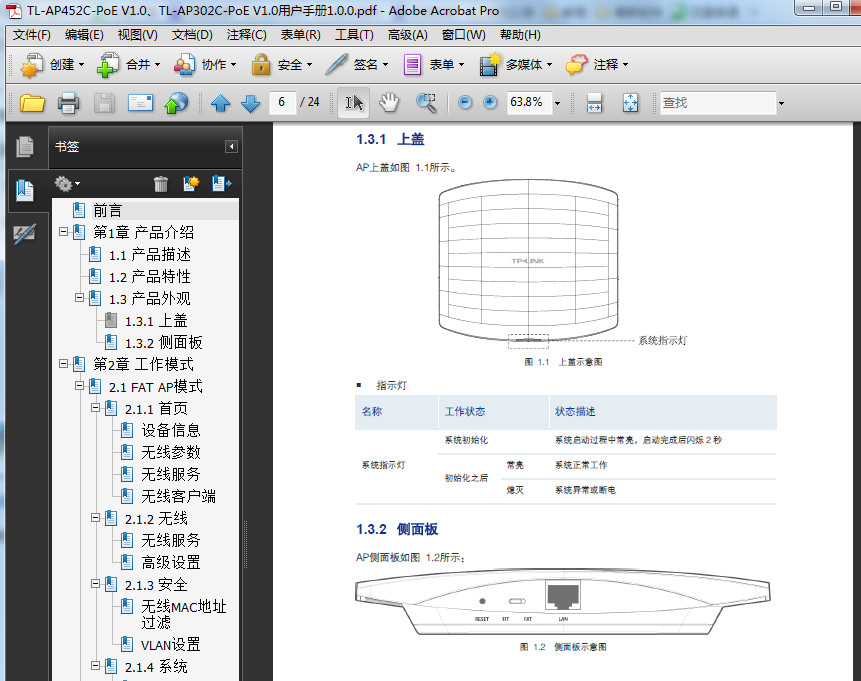The height and width of the screenshot is (681, 861).
Task: Collapse the 2.1.2 无线 bookmark node
Action: (x=96, y=517)
